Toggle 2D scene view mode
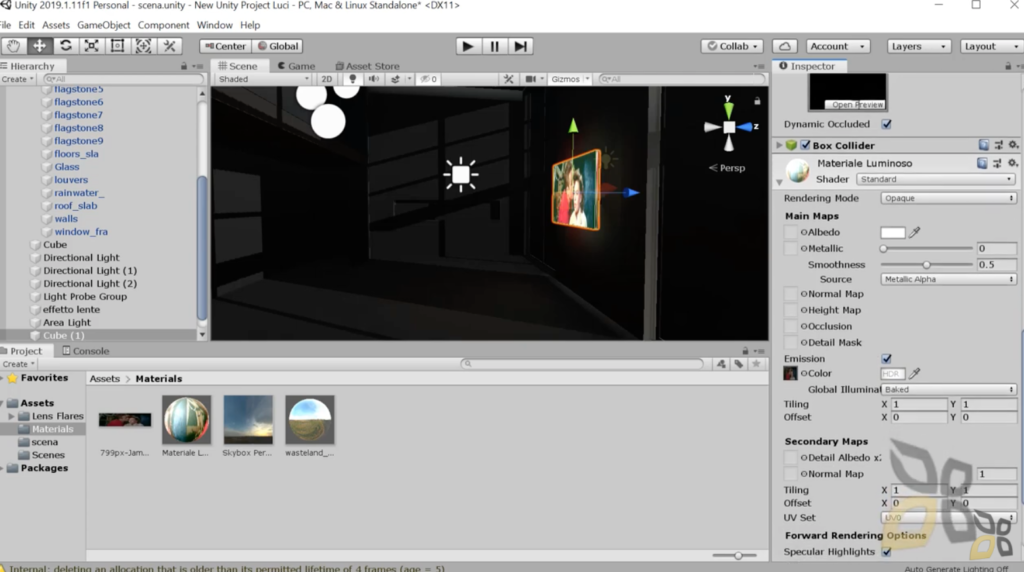 point(327,79)
